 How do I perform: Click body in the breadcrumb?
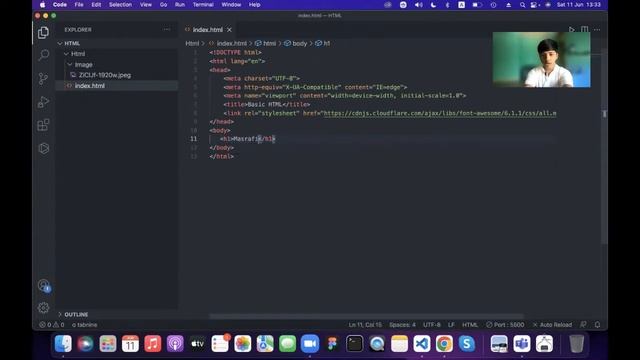299,43
